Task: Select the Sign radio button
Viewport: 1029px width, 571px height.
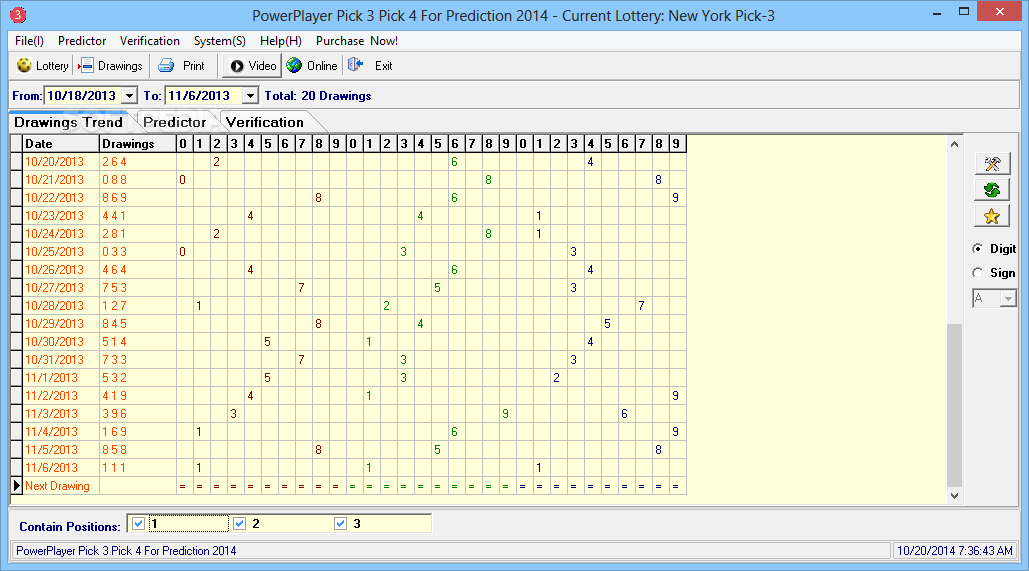Action: point(978,272)
